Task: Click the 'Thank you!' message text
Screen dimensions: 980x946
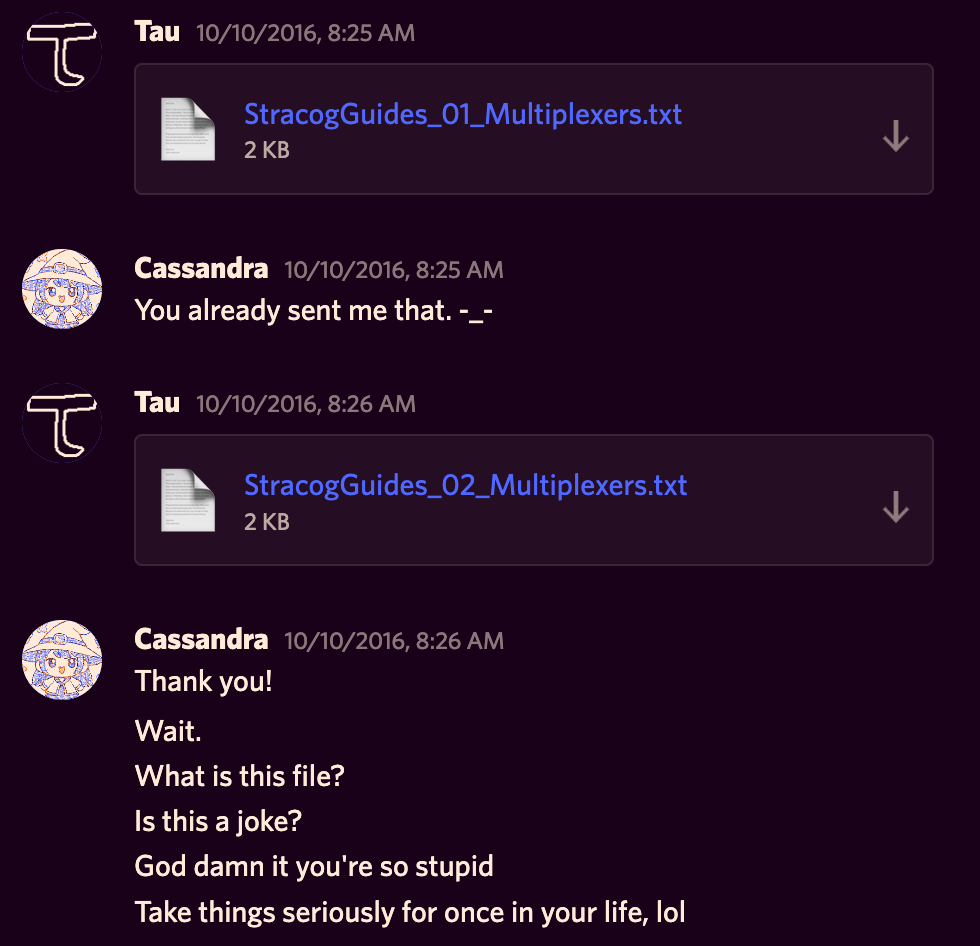Action: tap(203, 681)
